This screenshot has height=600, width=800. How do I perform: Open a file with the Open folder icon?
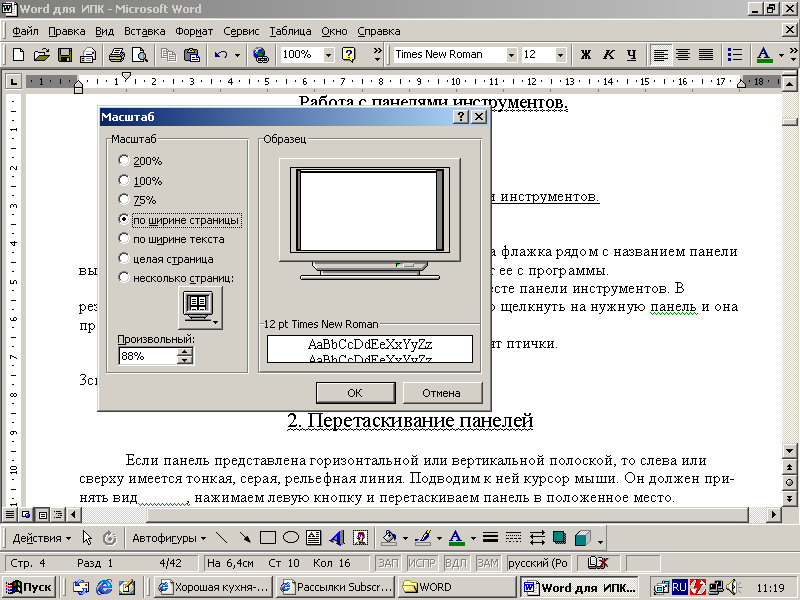point(41,55)
